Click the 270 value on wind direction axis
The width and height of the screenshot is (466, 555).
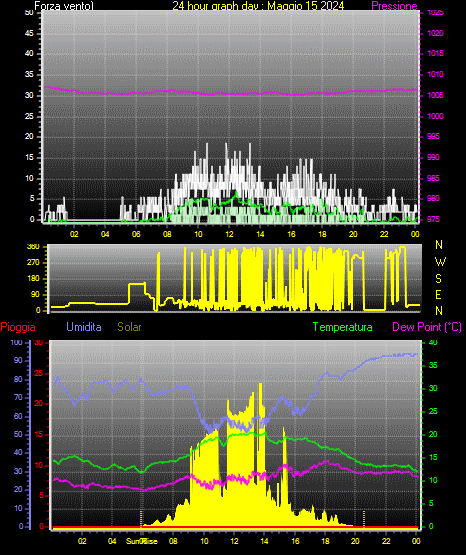[33, 263]
